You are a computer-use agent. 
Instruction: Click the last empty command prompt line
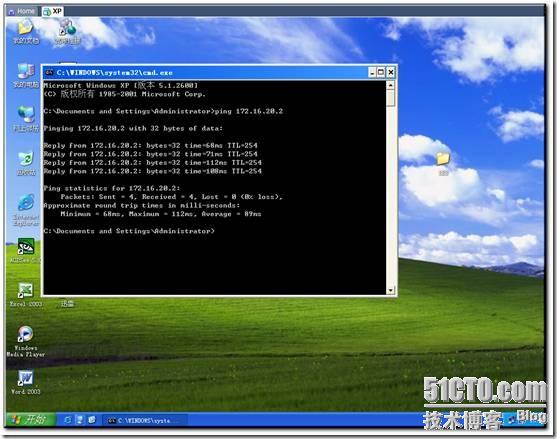click(x=129, y=231)
